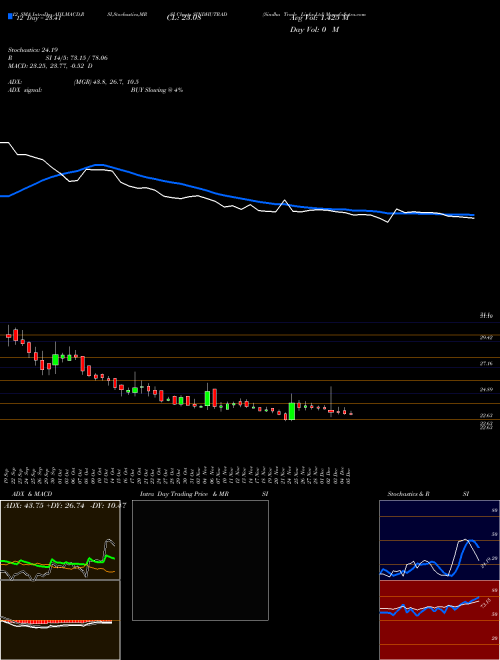Click the 'Day Vol: 0 M' label
This screenshot has width=500, height=660.
click(x=314, y=30)
